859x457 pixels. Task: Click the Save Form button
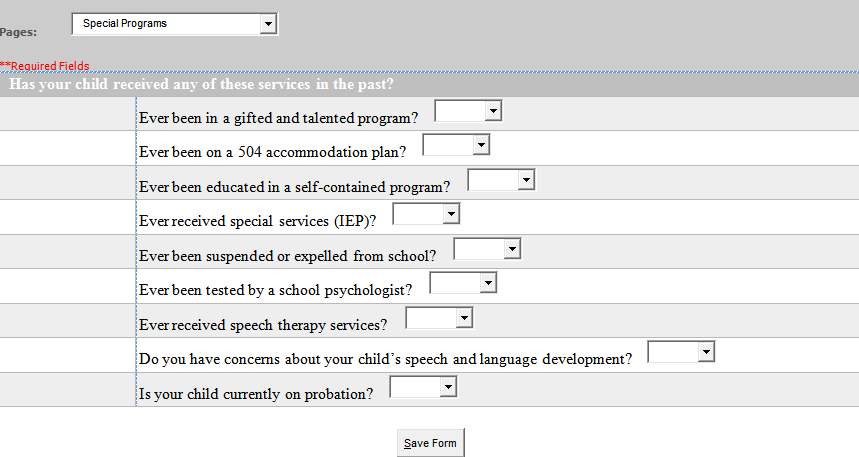click(x=431, y=443)
